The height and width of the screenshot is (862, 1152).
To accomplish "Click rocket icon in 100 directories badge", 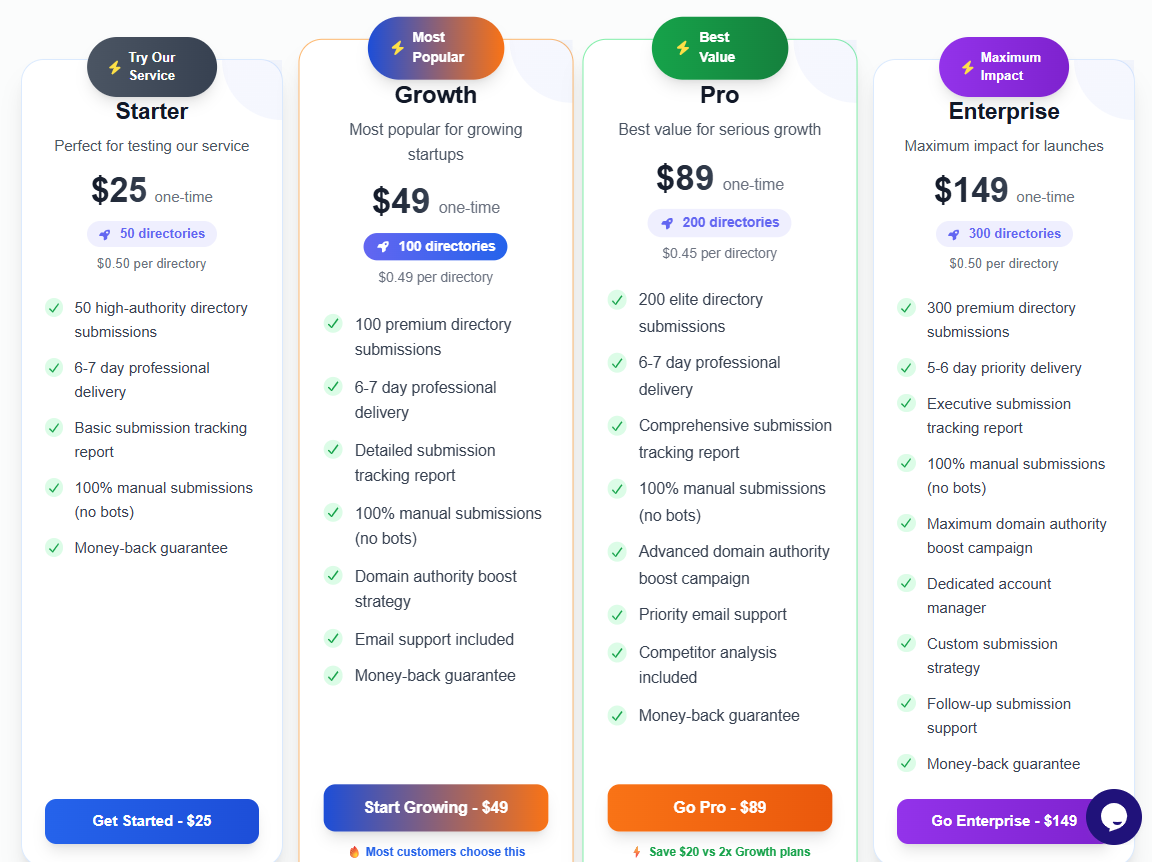I will 382,247.
